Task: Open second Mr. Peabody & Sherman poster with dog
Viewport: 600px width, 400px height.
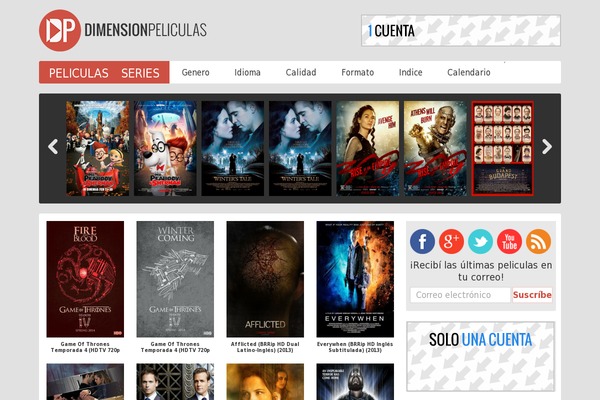Action: [165, 149]
